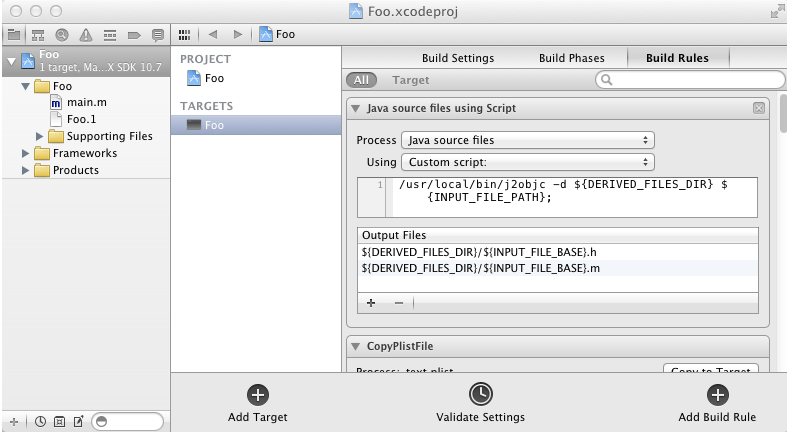Select the Target filter
This screenshot has width=787, height=432.
point(411,80)
